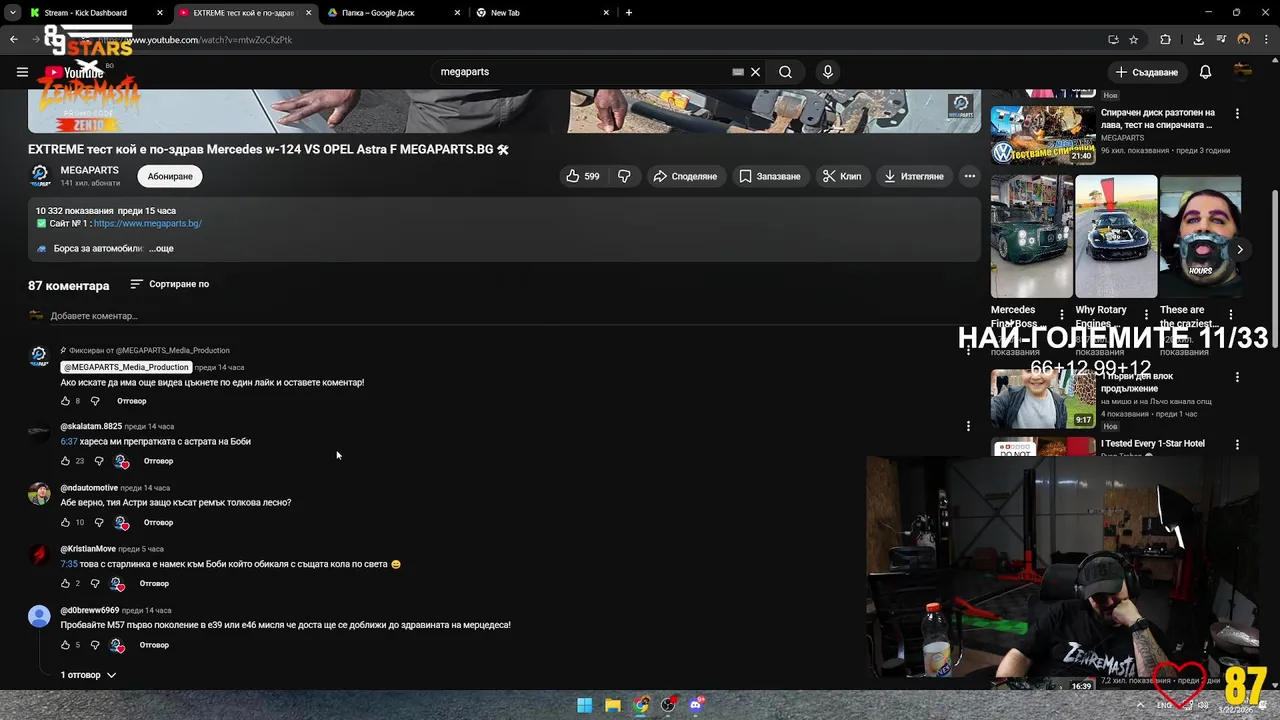1280x720 pixels.
Task: Dislike the video
Action: (624, 176)
